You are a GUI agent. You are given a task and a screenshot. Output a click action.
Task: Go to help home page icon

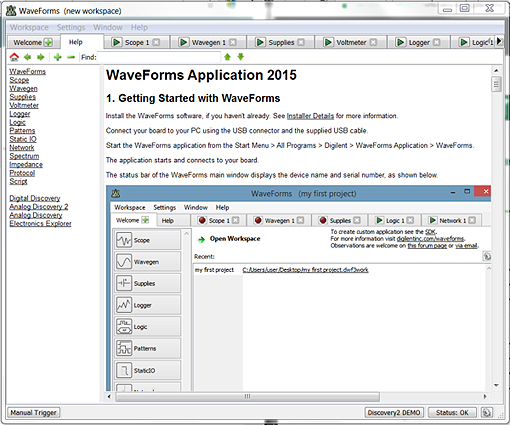tap(14, 57)
